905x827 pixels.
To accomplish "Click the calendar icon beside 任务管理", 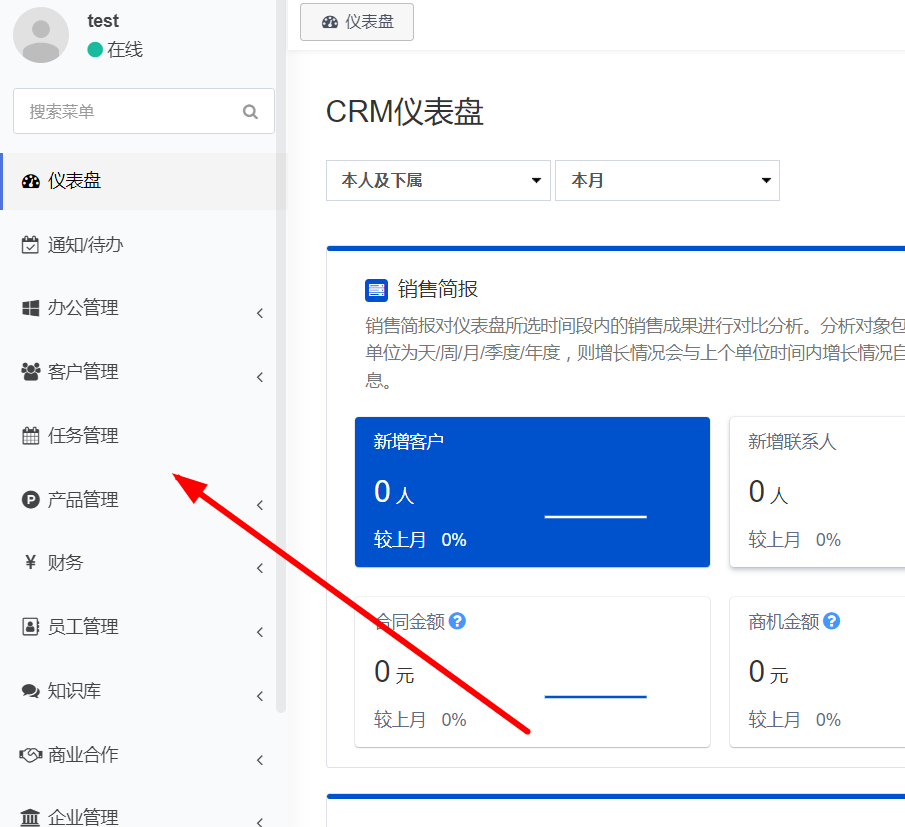I will [31, 436].
